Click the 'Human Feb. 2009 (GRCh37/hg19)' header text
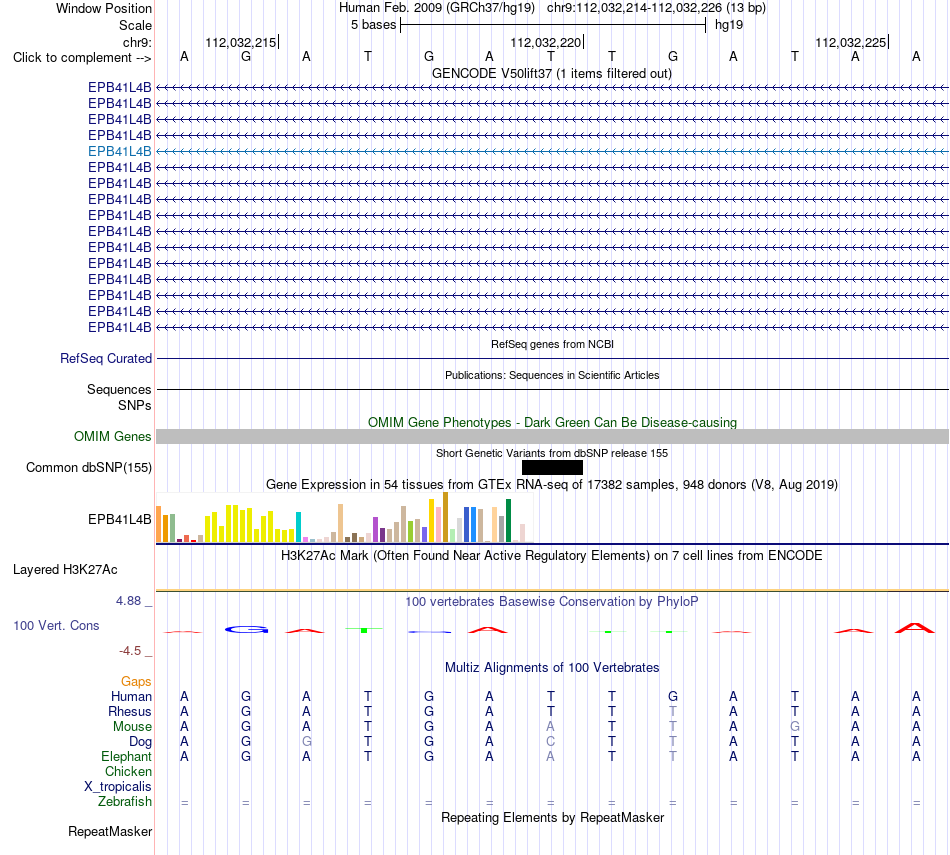This screenshot has height=855, width=950. click(437, 8)
